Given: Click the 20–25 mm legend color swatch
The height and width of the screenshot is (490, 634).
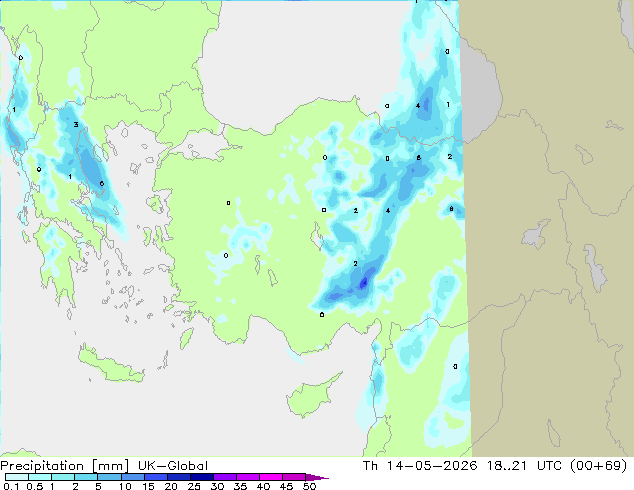Looking at the screenshot, I should pyautogui.click(x=179, y=477).
